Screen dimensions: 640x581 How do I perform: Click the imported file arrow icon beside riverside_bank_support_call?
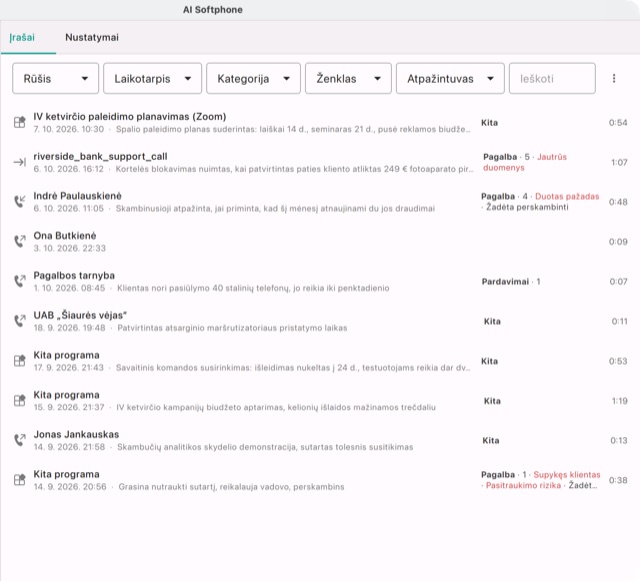pyautogui.click(x=20, y=162)
